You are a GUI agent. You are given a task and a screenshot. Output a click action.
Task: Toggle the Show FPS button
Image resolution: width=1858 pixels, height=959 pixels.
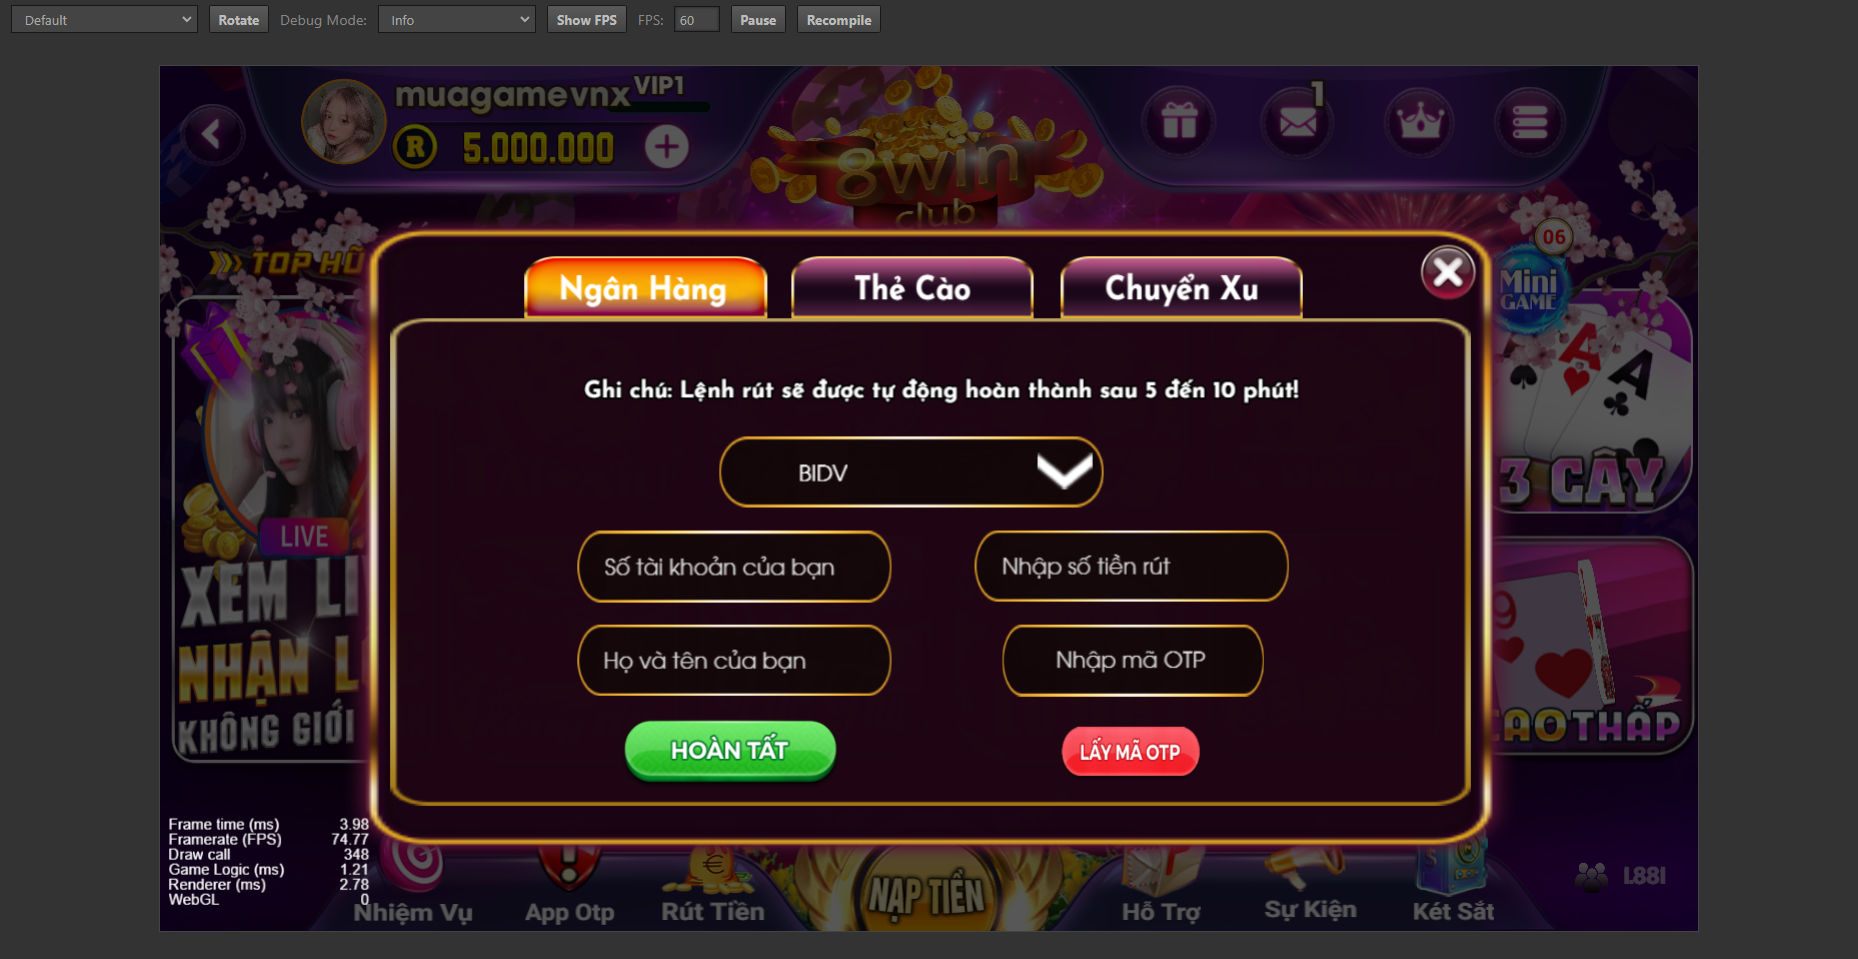click(x=586, y=20)
